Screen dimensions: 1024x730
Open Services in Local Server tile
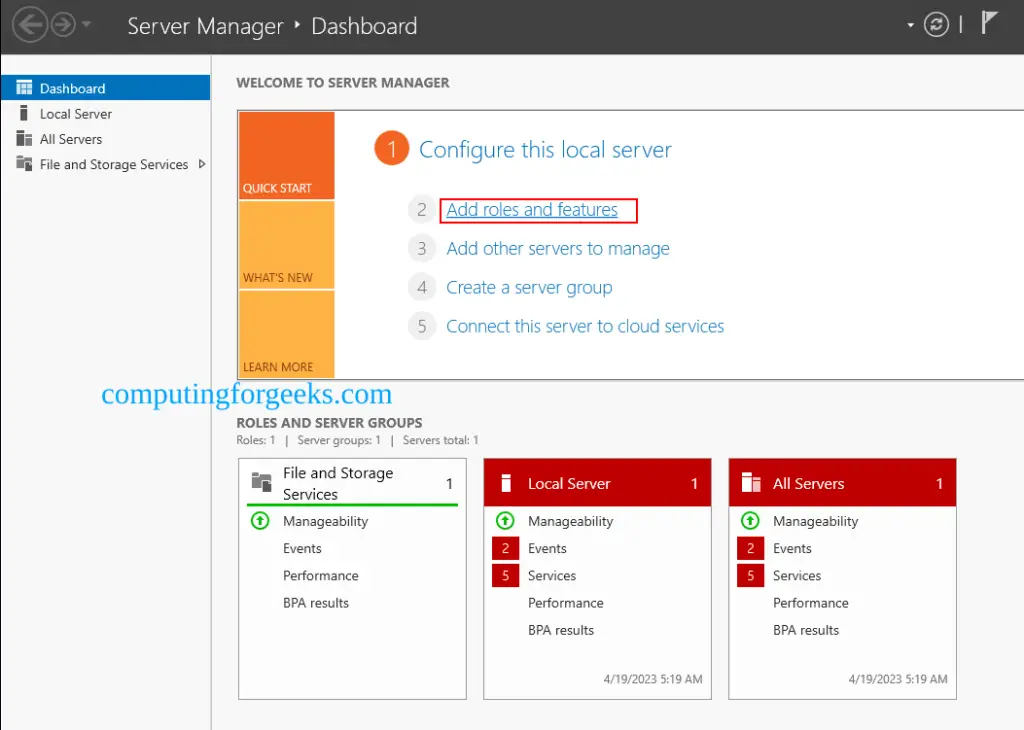pyautogui.click(x=552, y=576)
